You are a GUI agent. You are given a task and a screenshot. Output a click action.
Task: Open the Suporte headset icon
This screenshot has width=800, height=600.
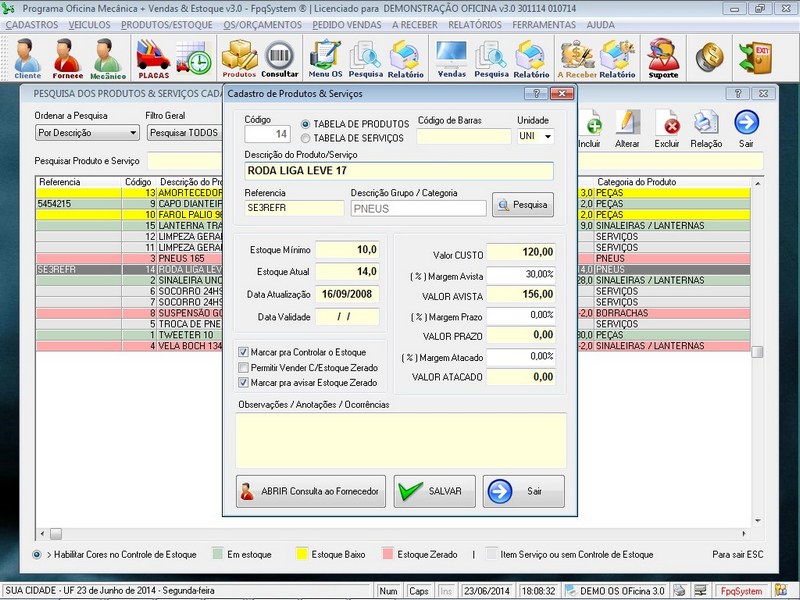[x=663, y=58]
